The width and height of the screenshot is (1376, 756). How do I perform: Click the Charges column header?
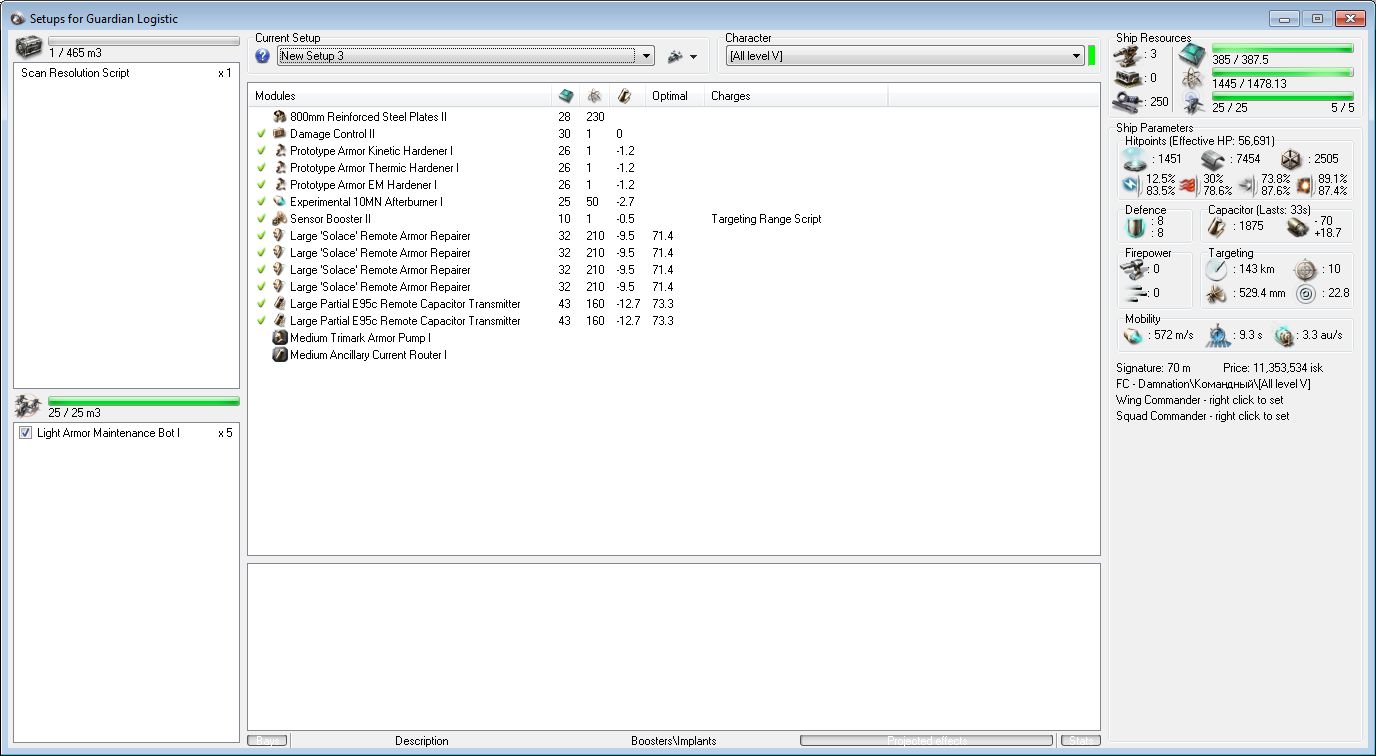(x=796, y=96)
